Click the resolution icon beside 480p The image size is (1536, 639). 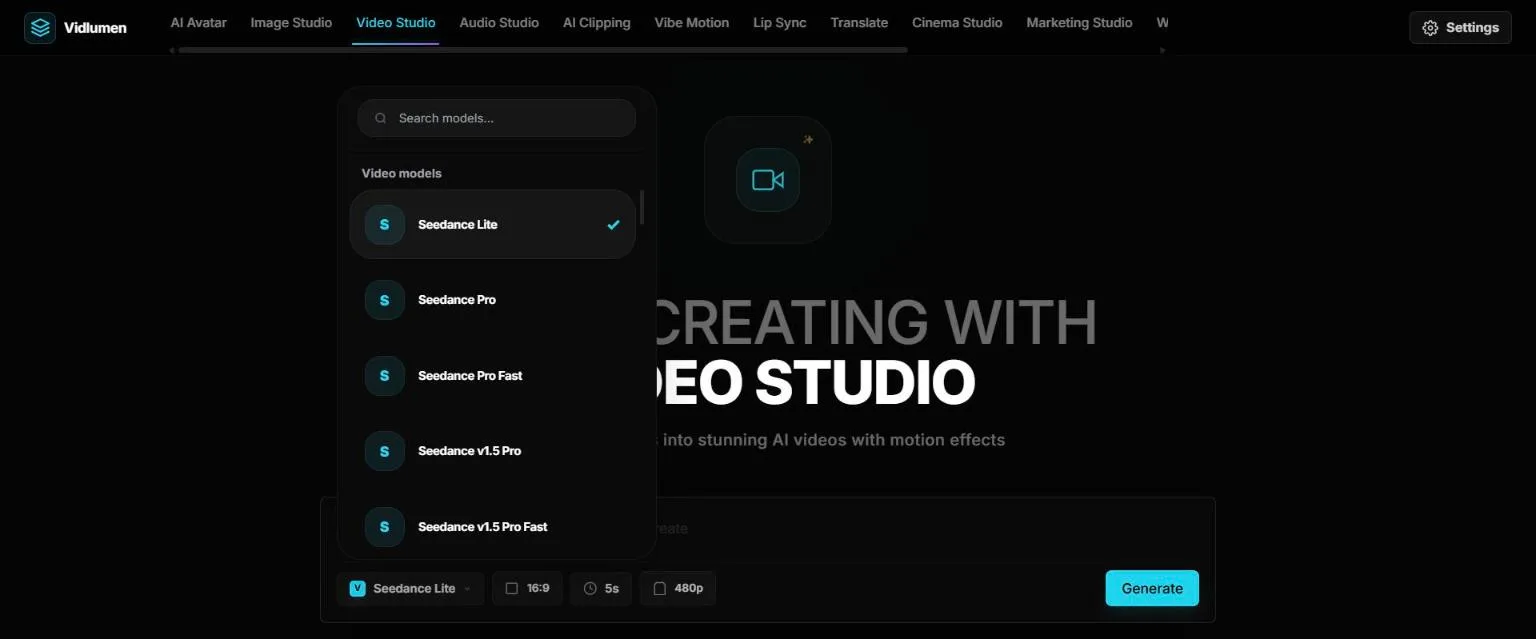pyautogui.click(x=660, y=589)
